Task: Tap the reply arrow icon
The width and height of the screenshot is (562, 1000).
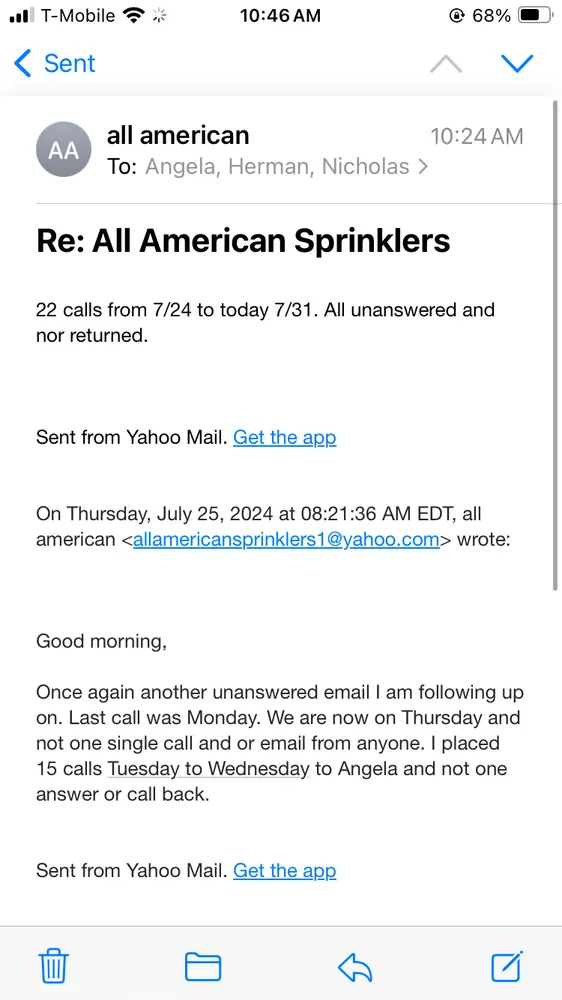Action: pos(355,967)
